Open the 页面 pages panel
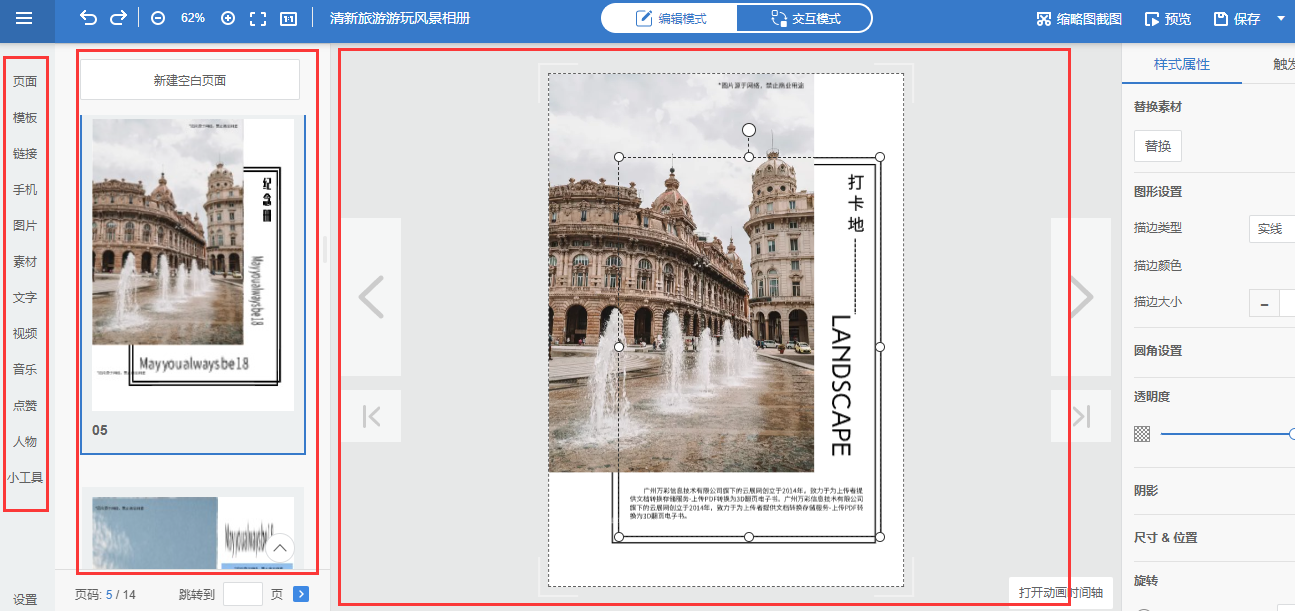Image resolution: width=1295 pixels, height=611 pixels. (x=25, y=82)
